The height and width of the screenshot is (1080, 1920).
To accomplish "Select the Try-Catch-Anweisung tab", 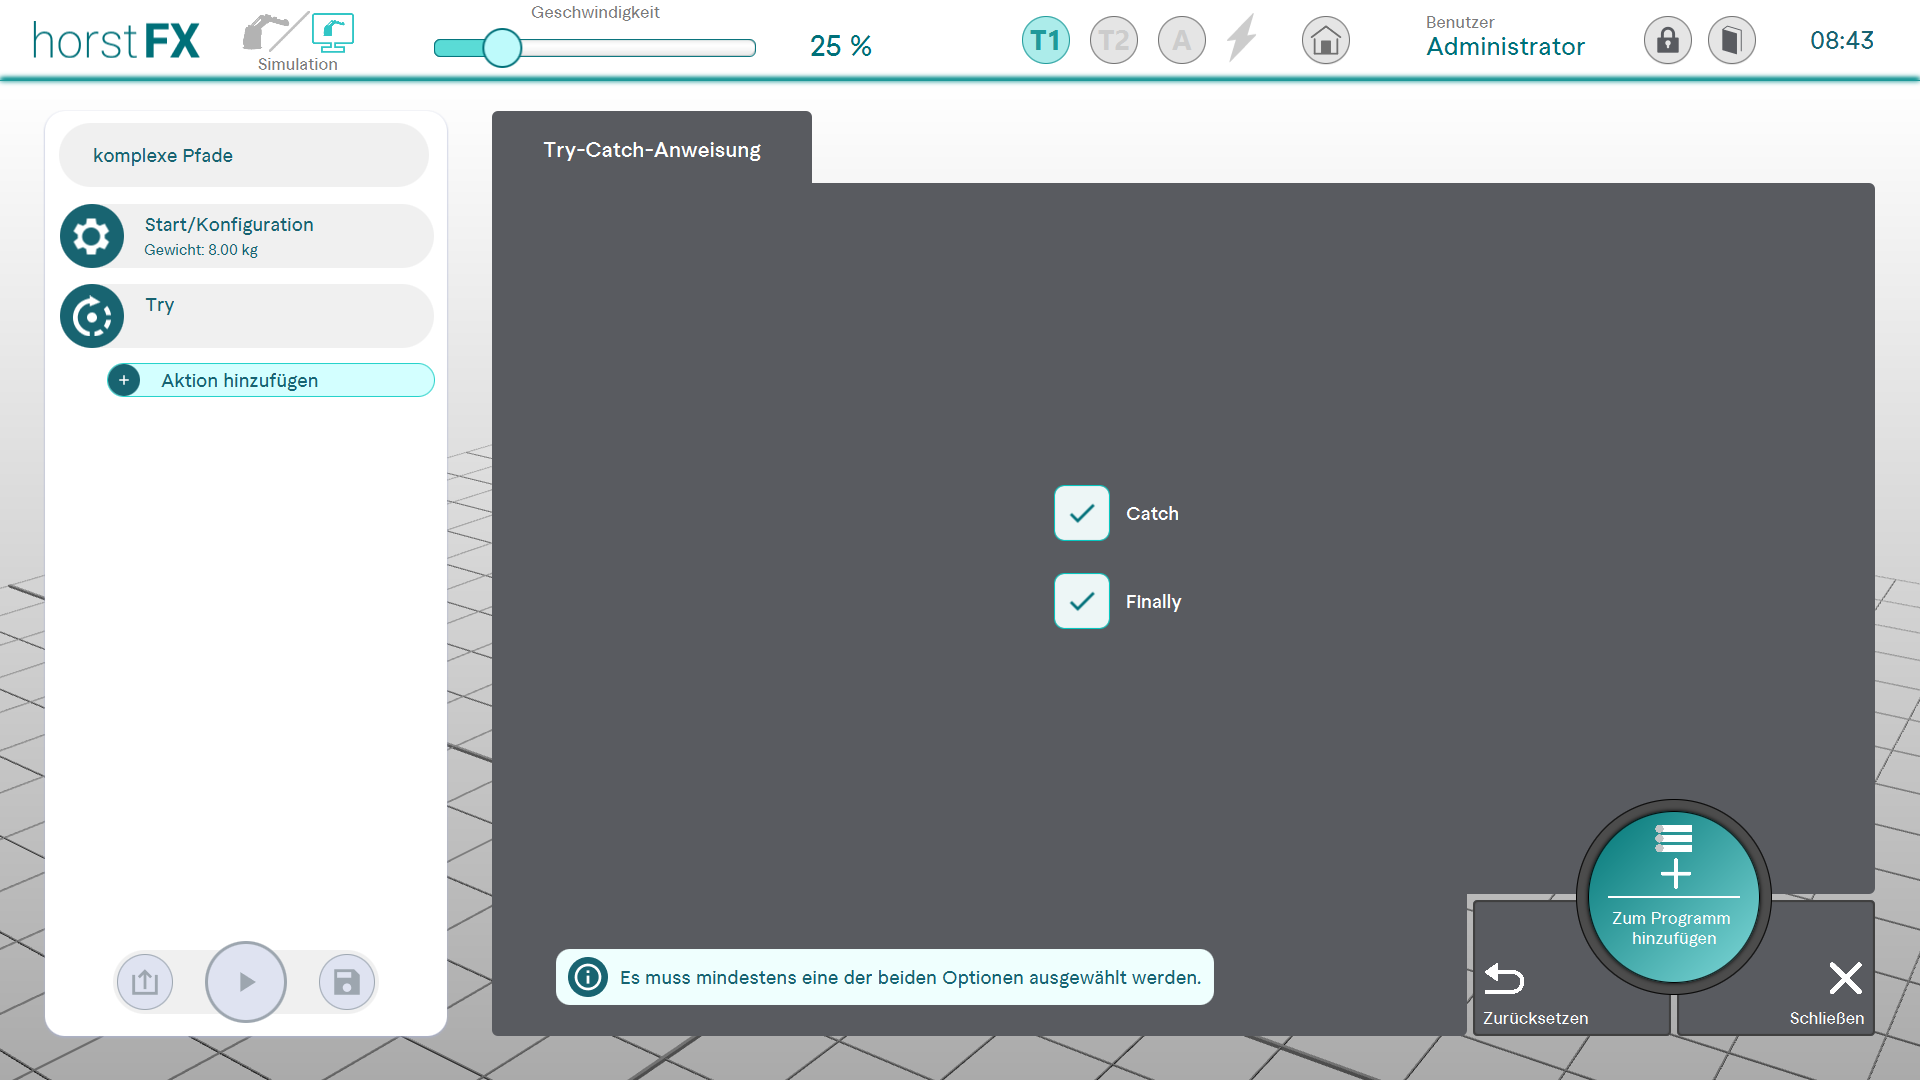I will [x=651, y=150].
